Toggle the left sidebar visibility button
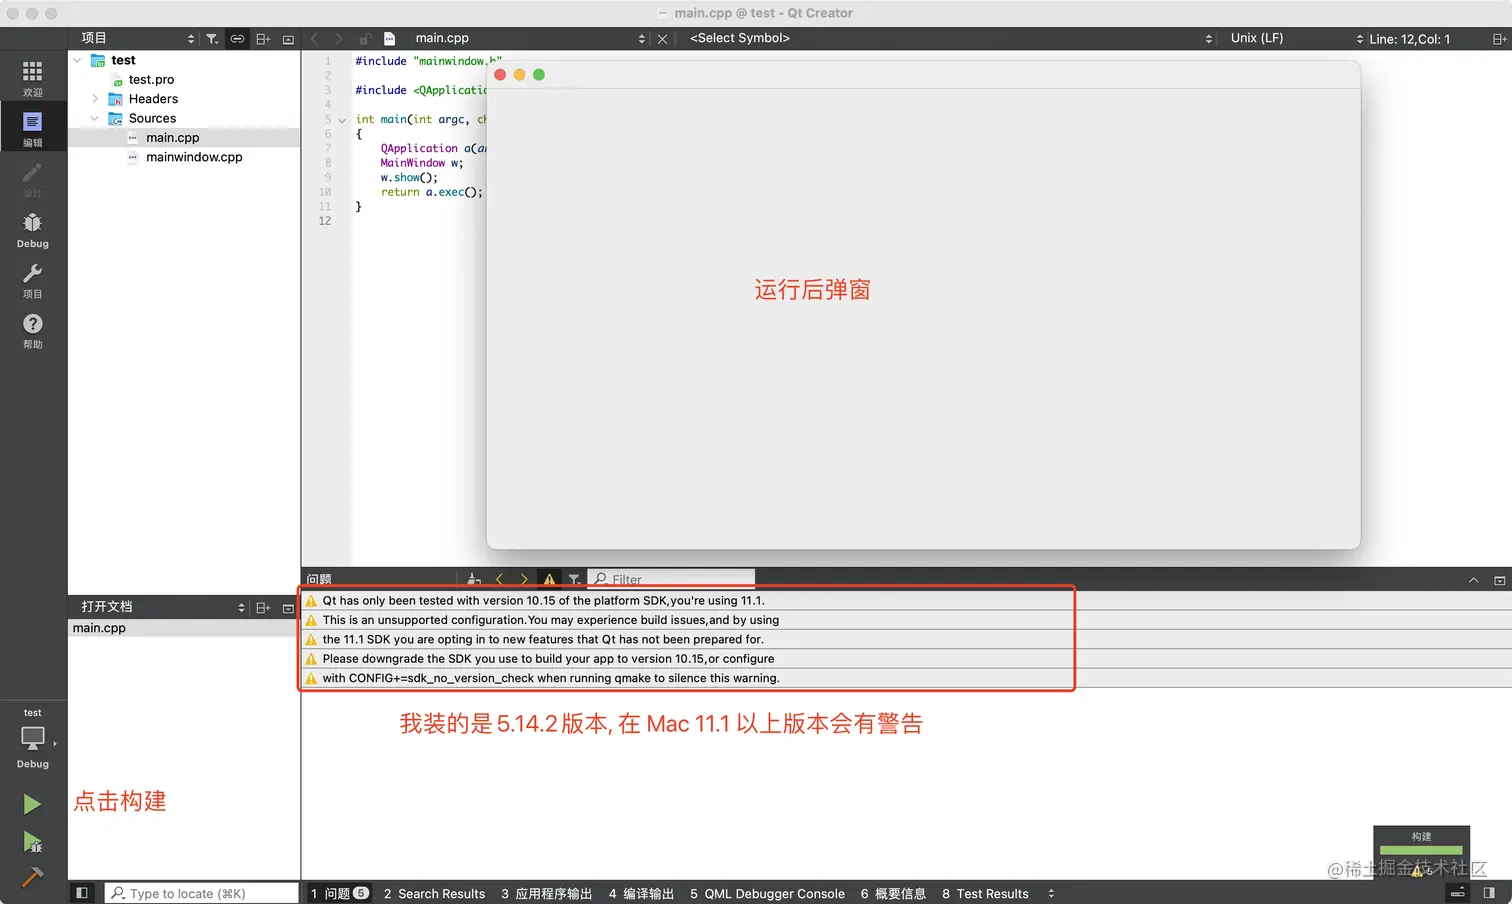The image size is (1512, 904). pos(82,893)
